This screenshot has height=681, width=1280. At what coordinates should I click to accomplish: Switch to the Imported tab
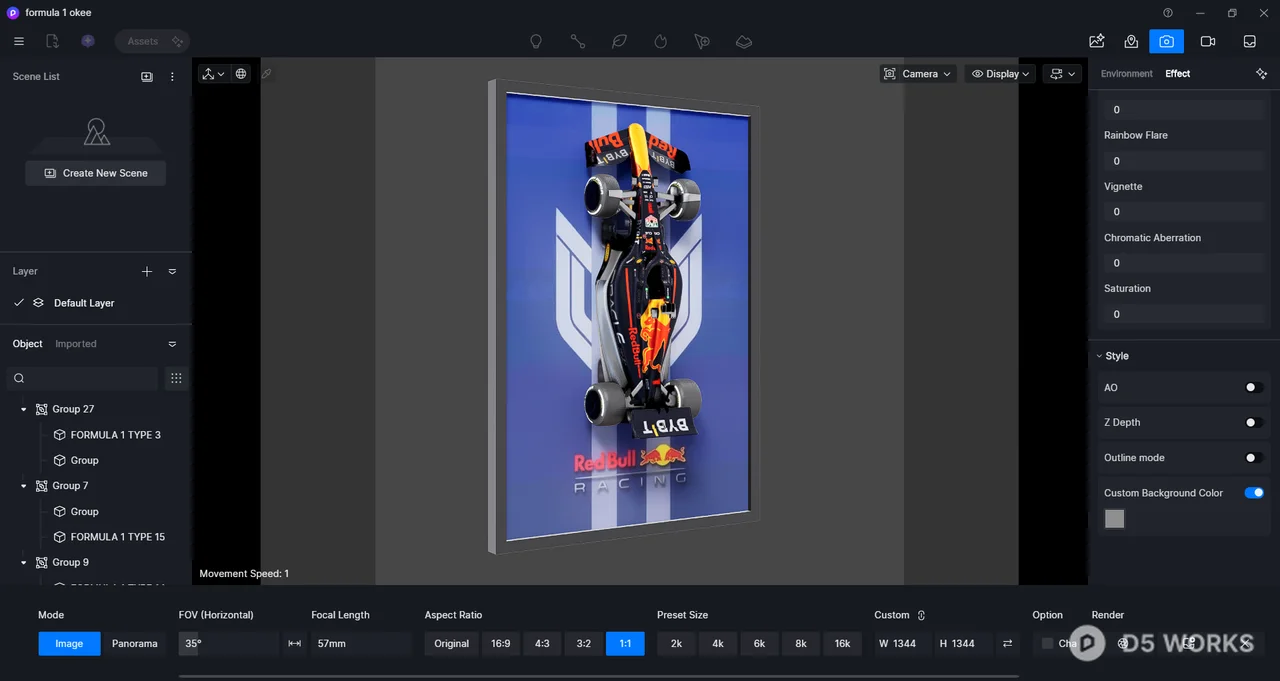76,344
